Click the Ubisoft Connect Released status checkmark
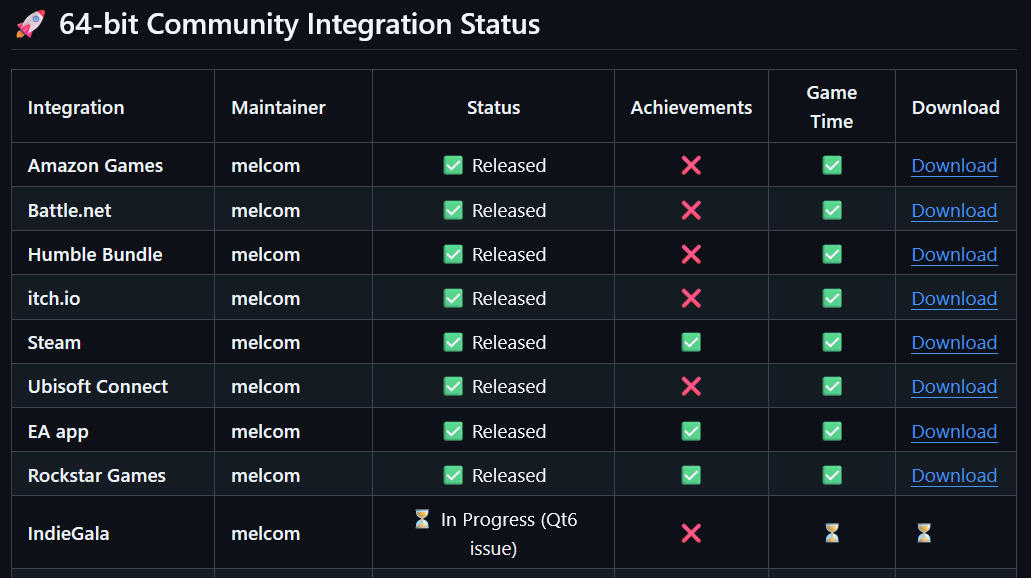This screenshot has height=578, width=1031. (x=453, y=386)
